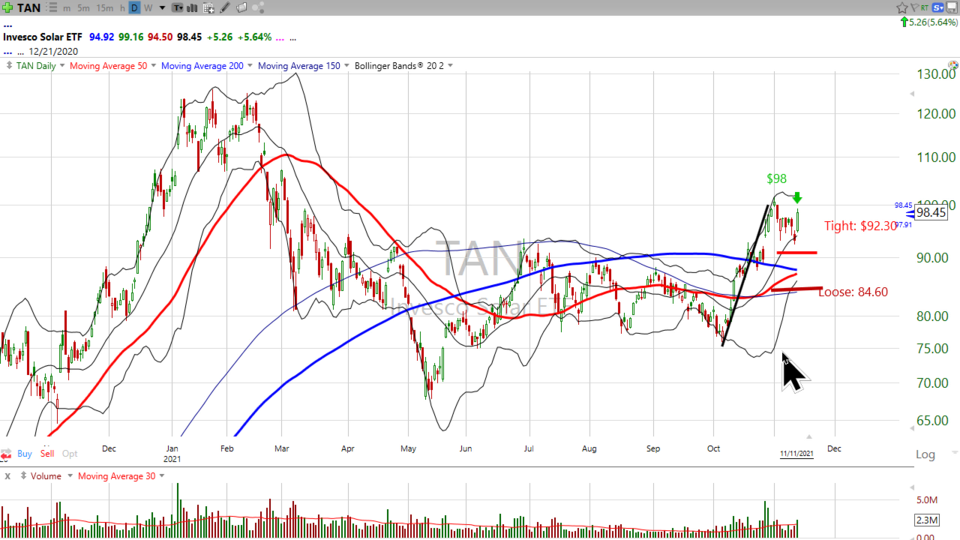Click the small scroll arrow above Dec axis
The height and width of the screenshot is (540, 960).
tap(809, 437)
